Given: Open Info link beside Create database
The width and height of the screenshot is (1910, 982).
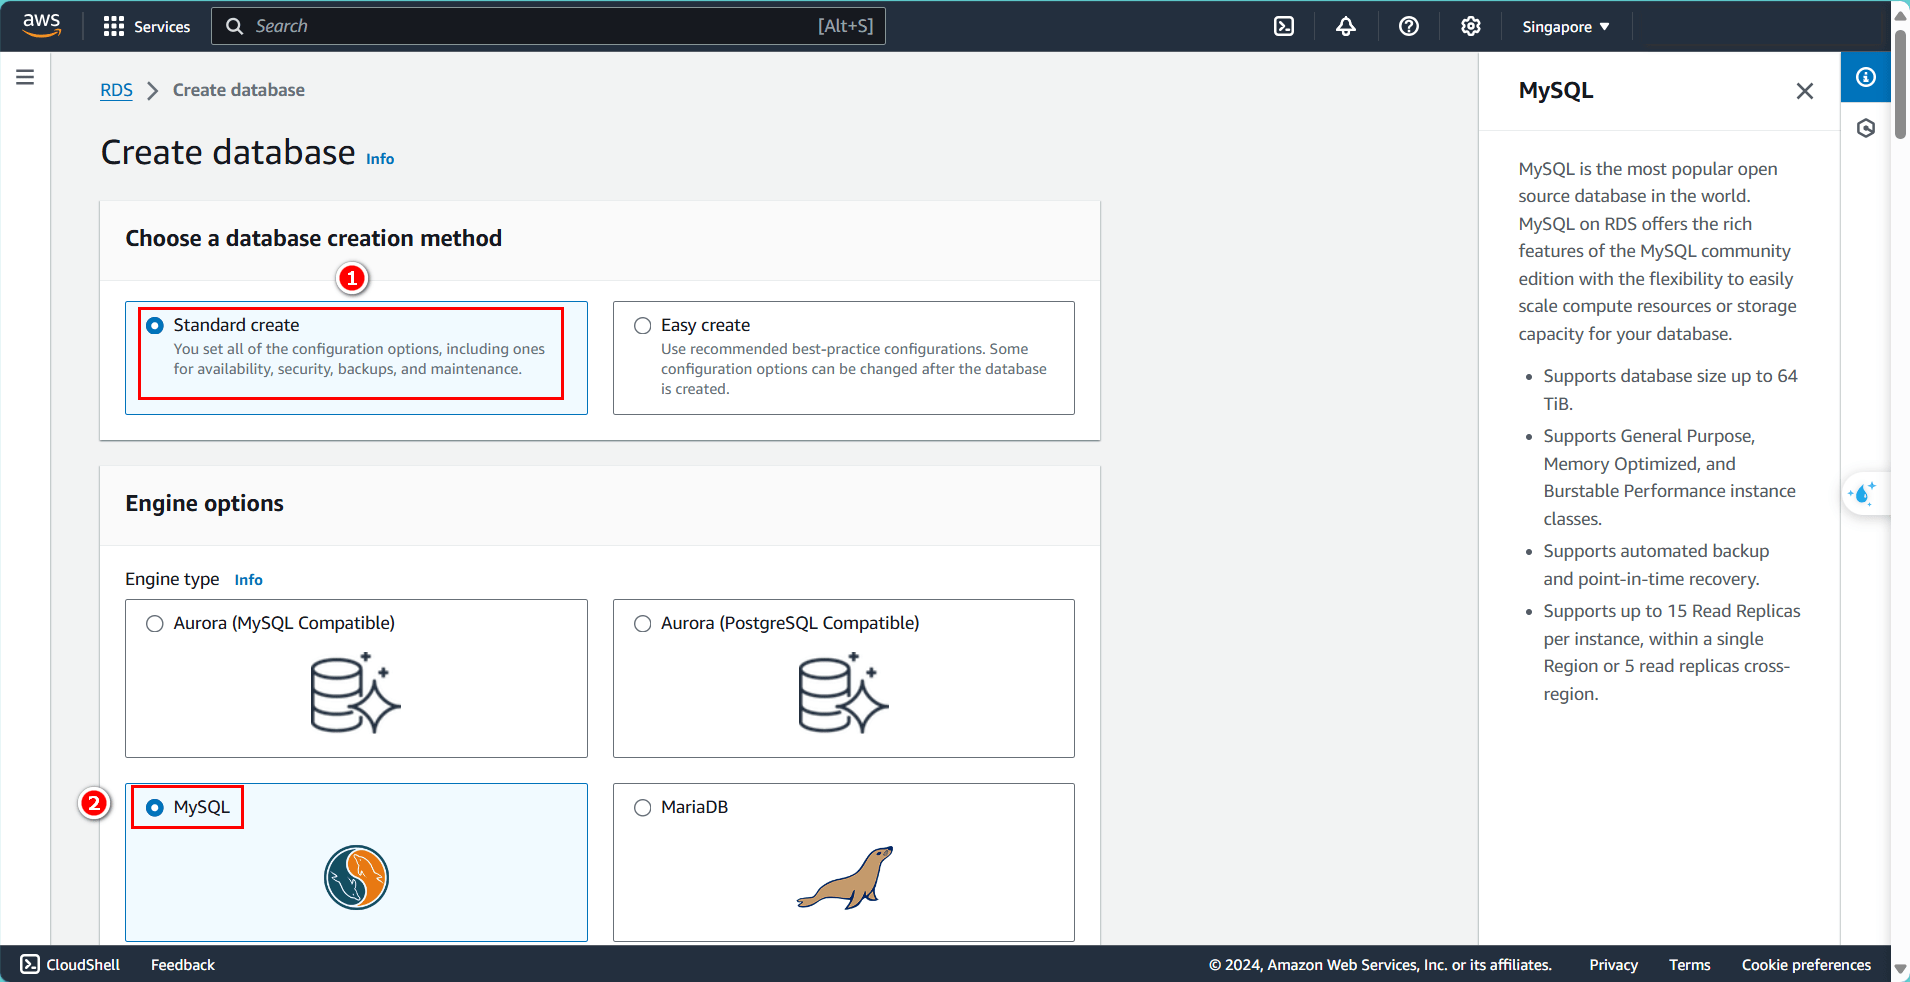Looking at the screenshot, I should (x=380, y=159).
